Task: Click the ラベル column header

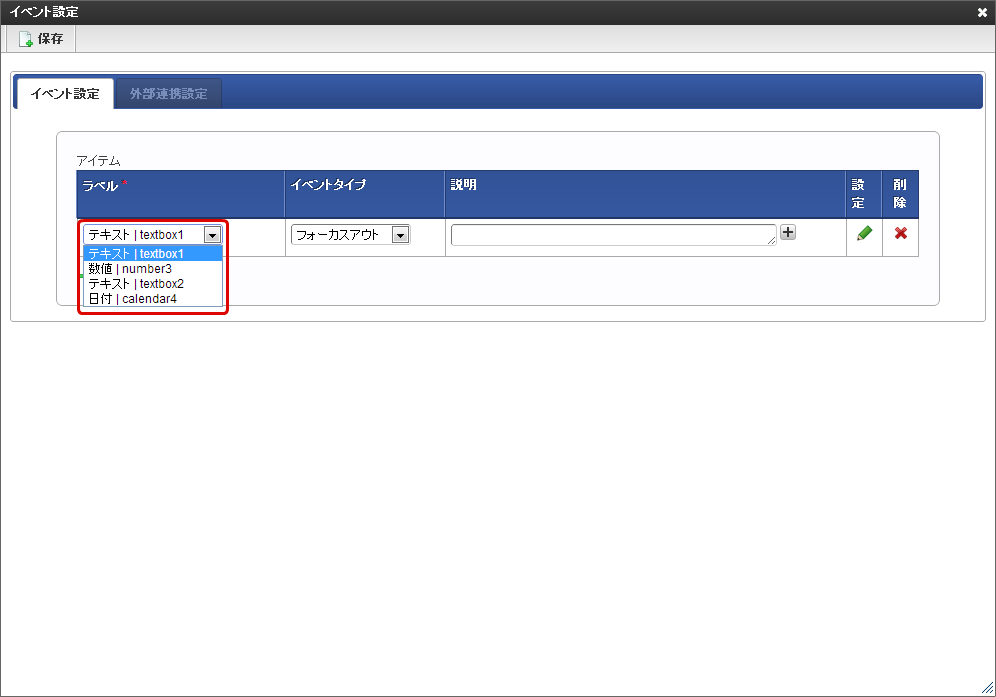Action: [180, 194]
